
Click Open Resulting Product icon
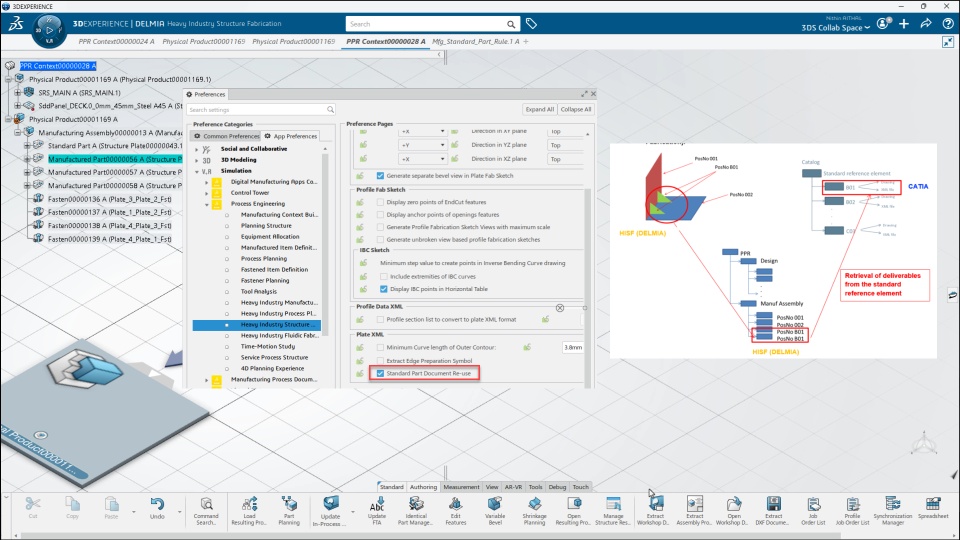[574, 504]
